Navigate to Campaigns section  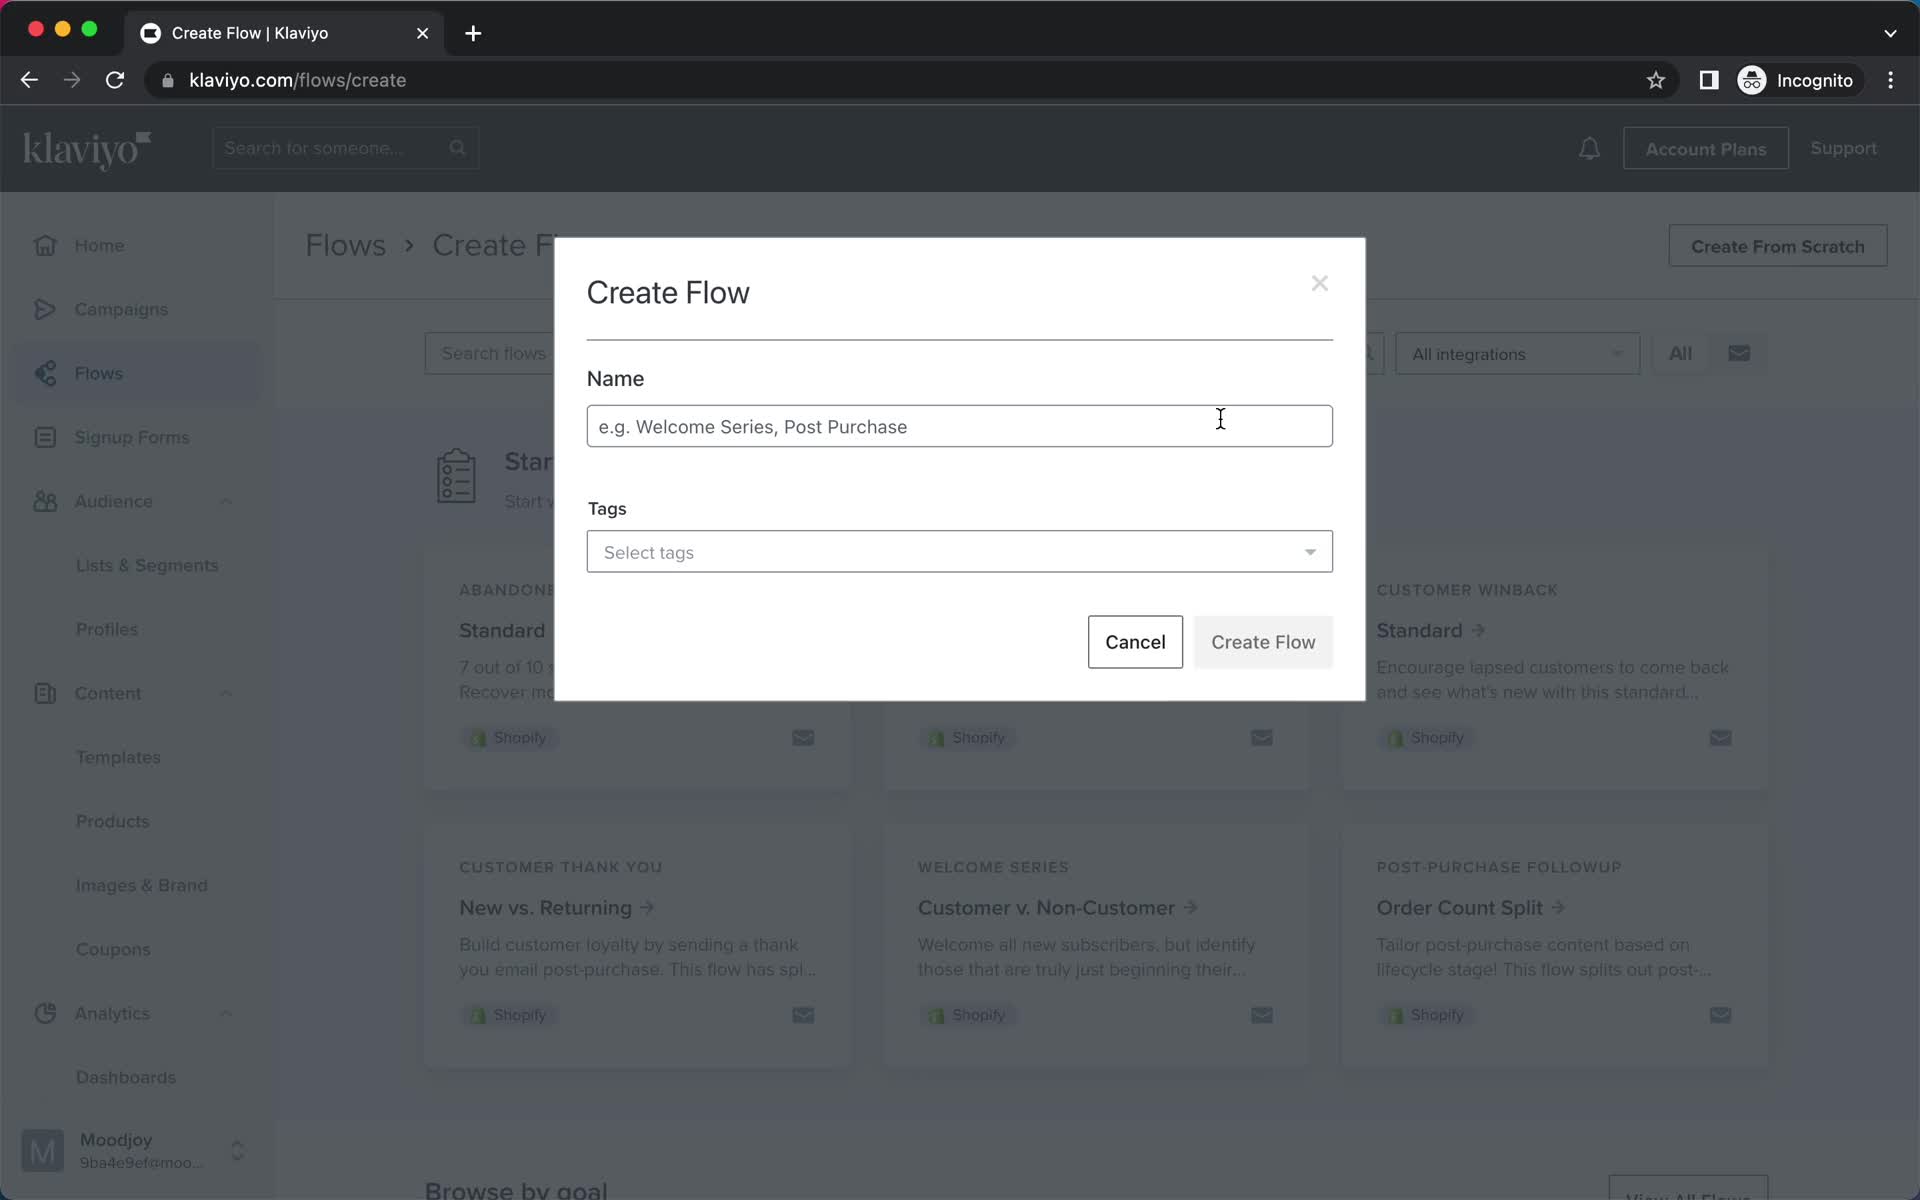tap(120, 308)
